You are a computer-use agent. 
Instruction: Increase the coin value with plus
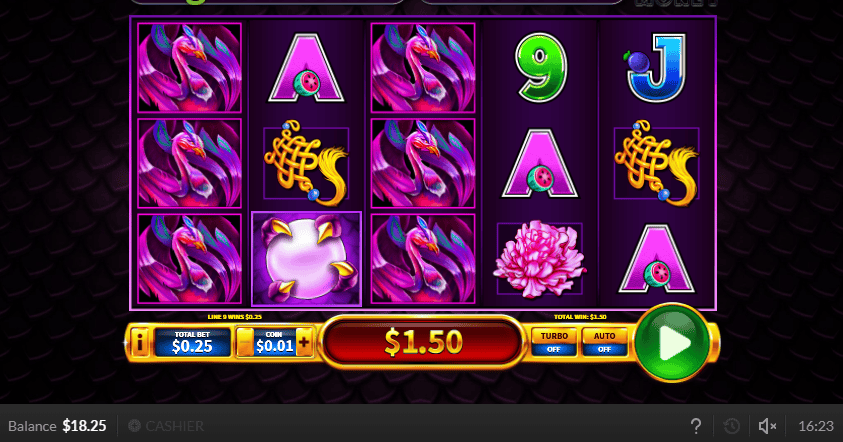[304, 342]
